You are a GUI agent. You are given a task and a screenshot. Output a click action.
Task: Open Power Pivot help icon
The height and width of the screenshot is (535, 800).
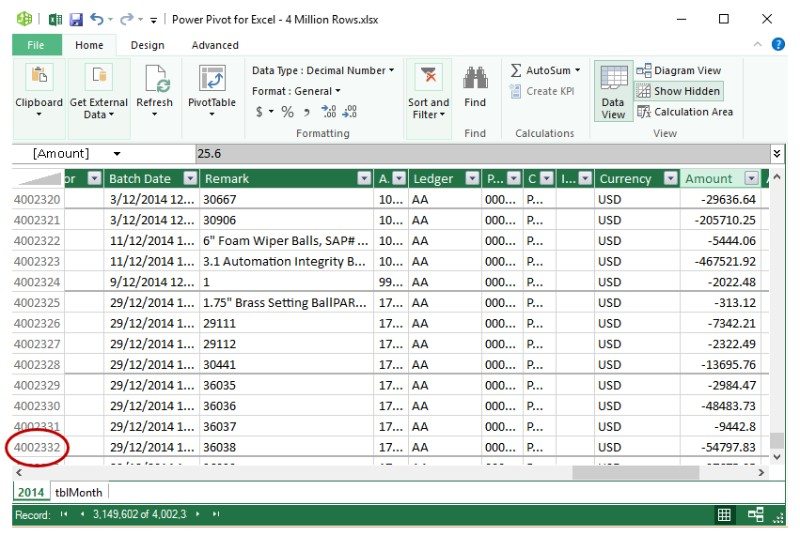coord(778,44)
